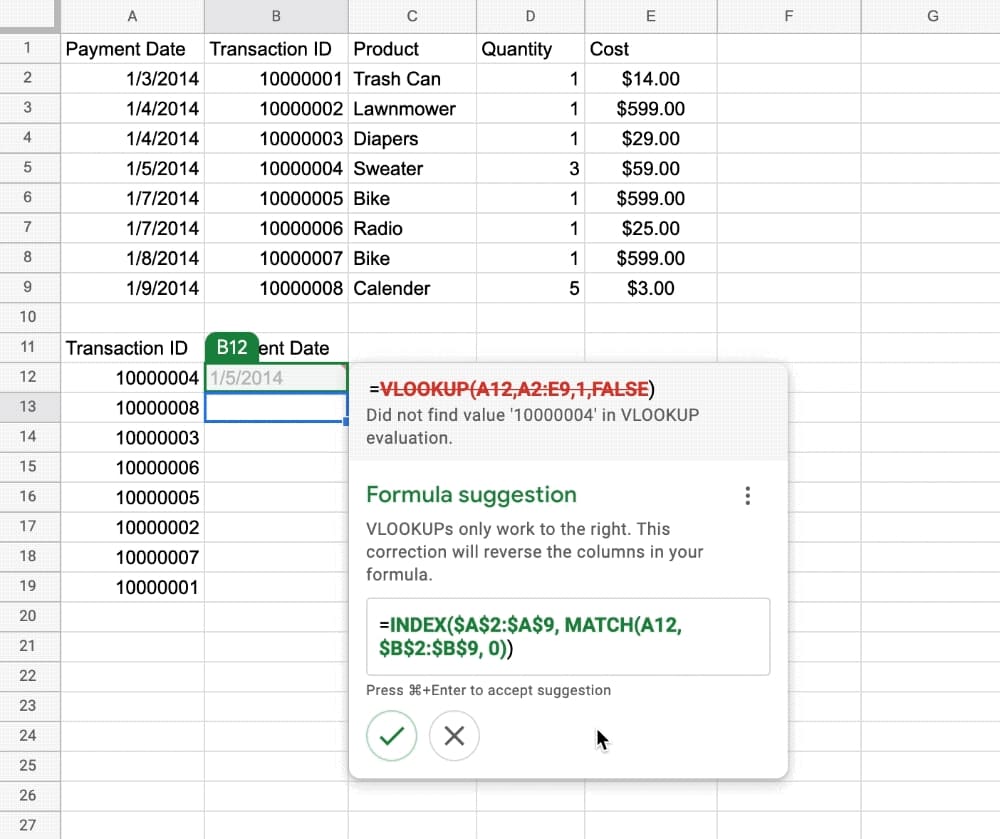Select the $3.00 cost cell

coord(650,289)
